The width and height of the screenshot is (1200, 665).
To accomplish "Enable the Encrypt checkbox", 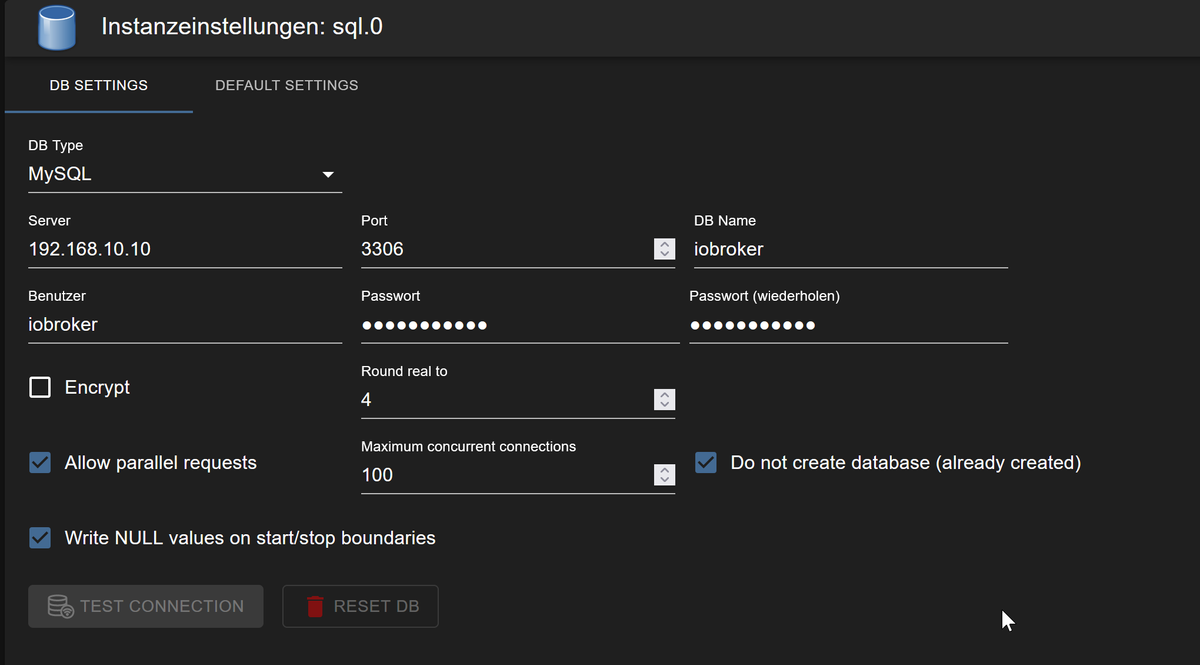I will point(40,387).
